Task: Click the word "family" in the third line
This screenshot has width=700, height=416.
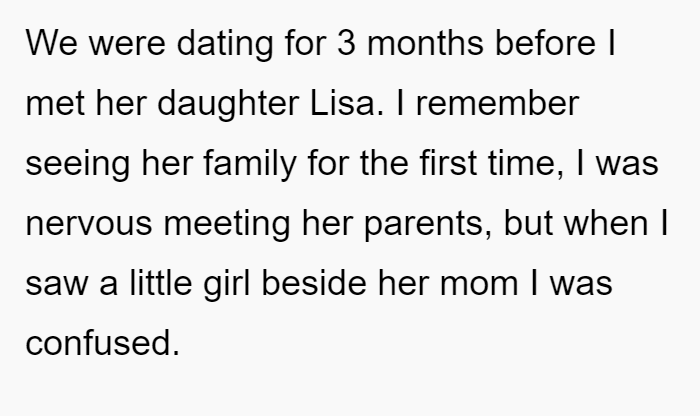Action: (250, 164)
